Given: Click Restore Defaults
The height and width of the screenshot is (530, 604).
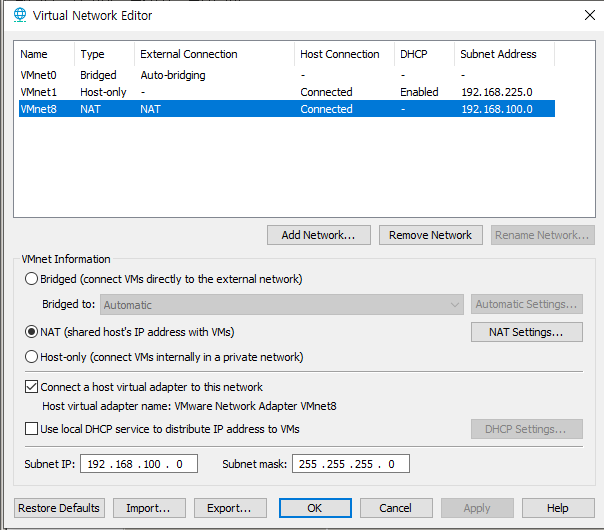Looking at the screenshot, I should click(x=59, y=508).
